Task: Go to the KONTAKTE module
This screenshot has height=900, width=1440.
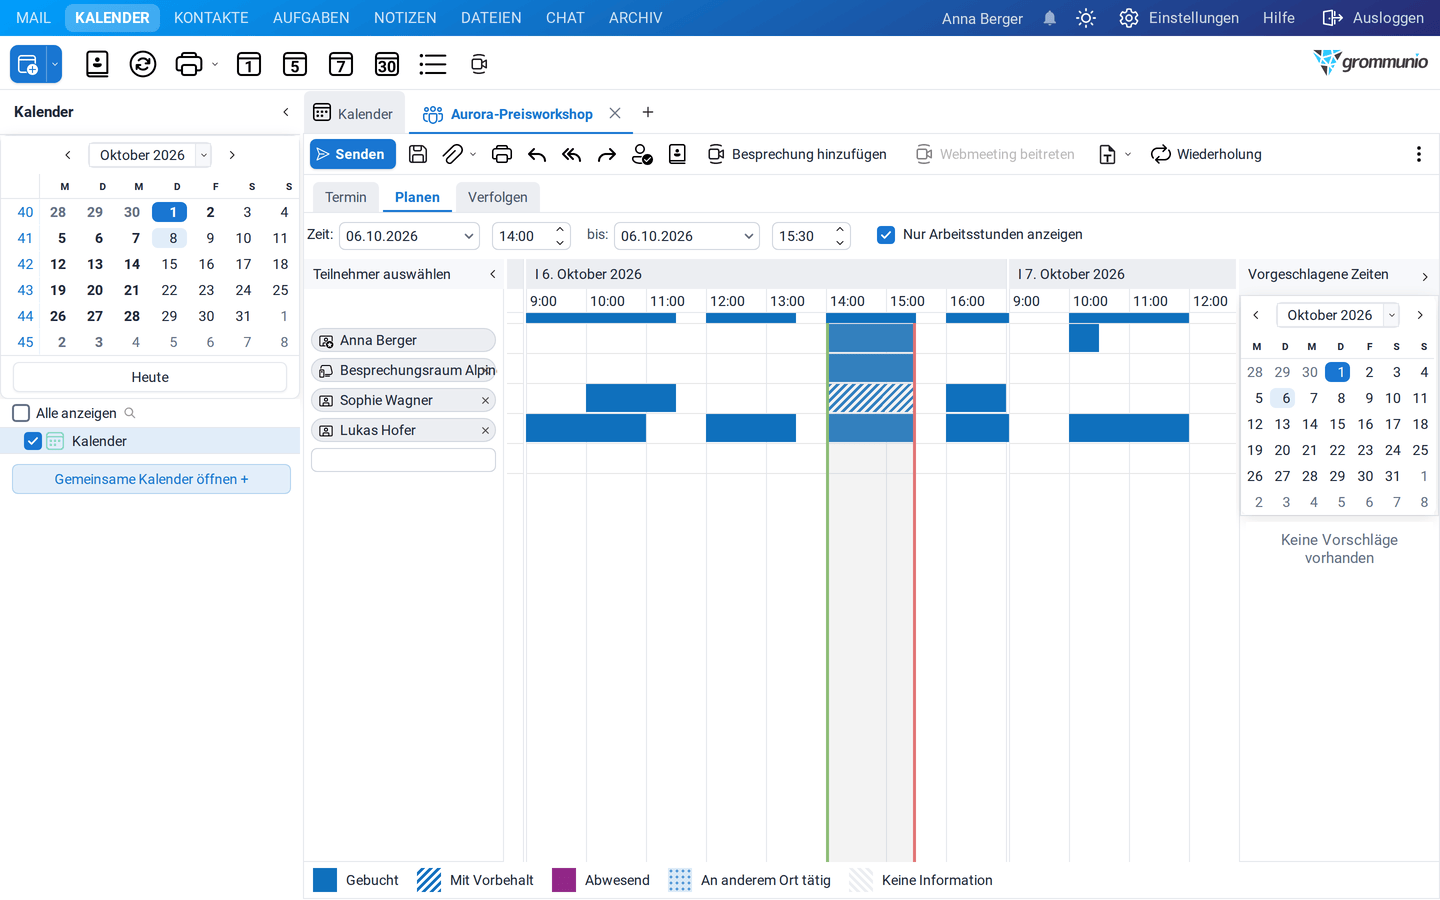Action: pos(211,18)
